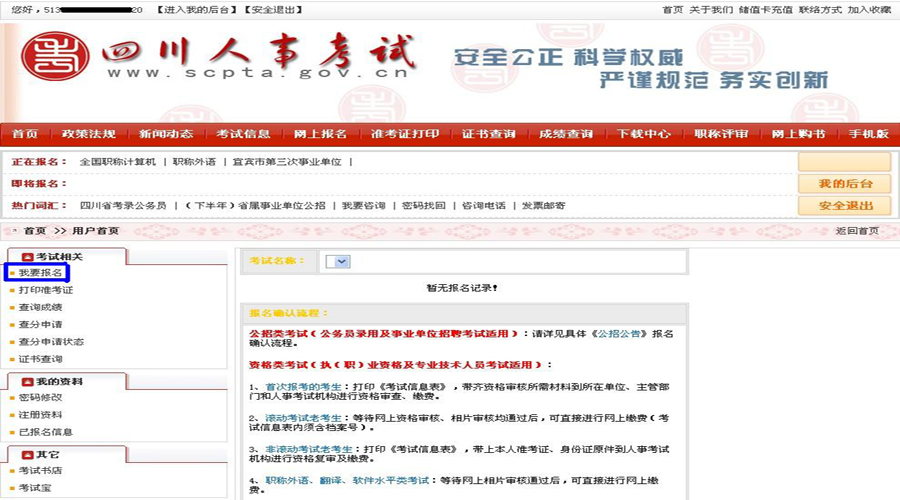Open 网上报名 in the red navigation bar
Screen dimensions: 900x500
[320, 134]
